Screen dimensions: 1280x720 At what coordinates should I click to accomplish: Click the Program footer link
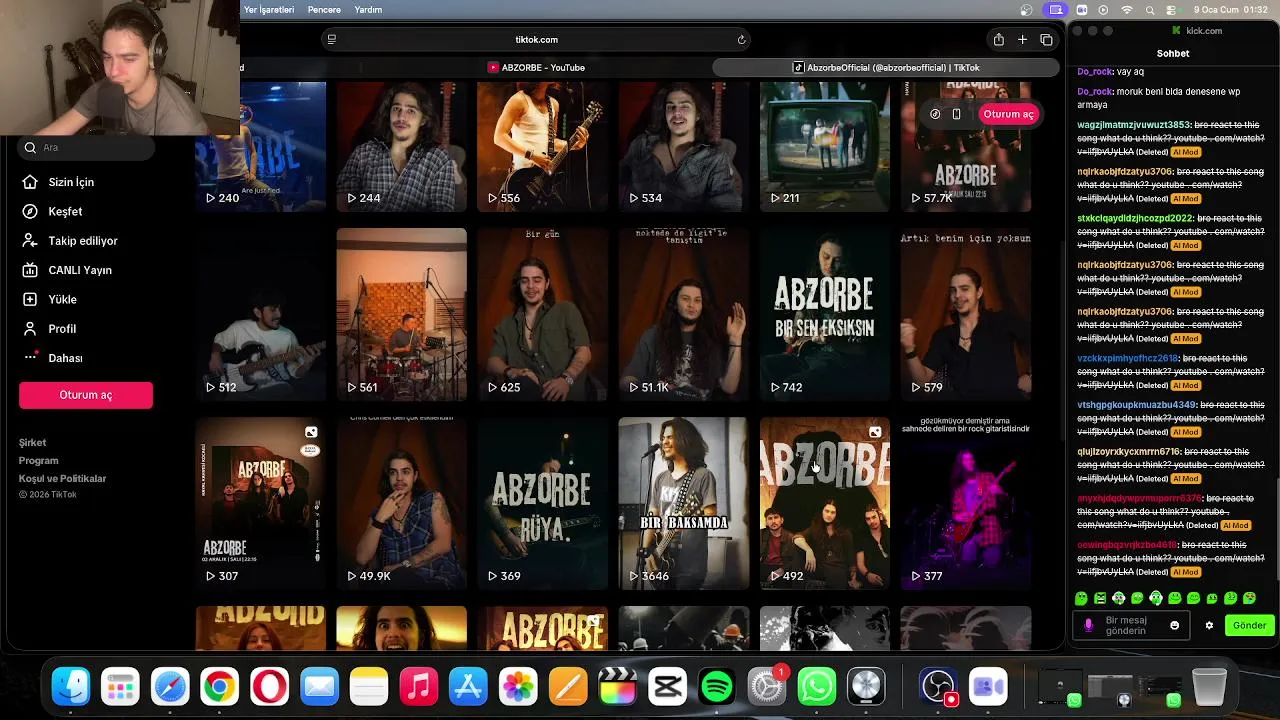(x=38, y=460)
